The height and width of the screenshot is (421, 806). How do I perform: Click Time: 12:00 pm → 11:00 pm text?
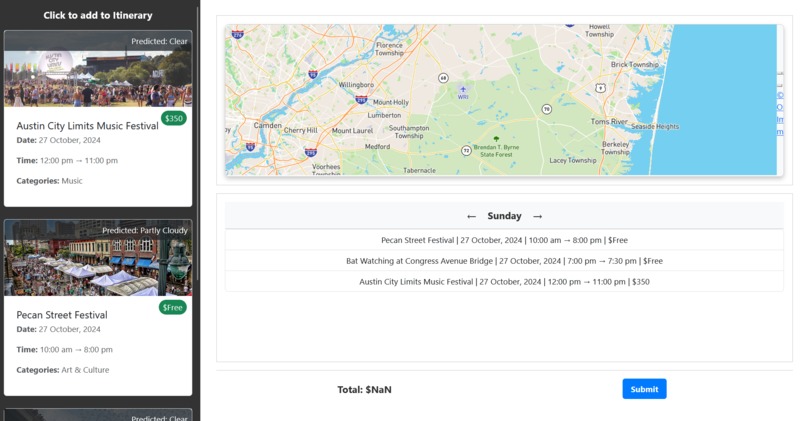pyautogui.click(x=67, y=160)
